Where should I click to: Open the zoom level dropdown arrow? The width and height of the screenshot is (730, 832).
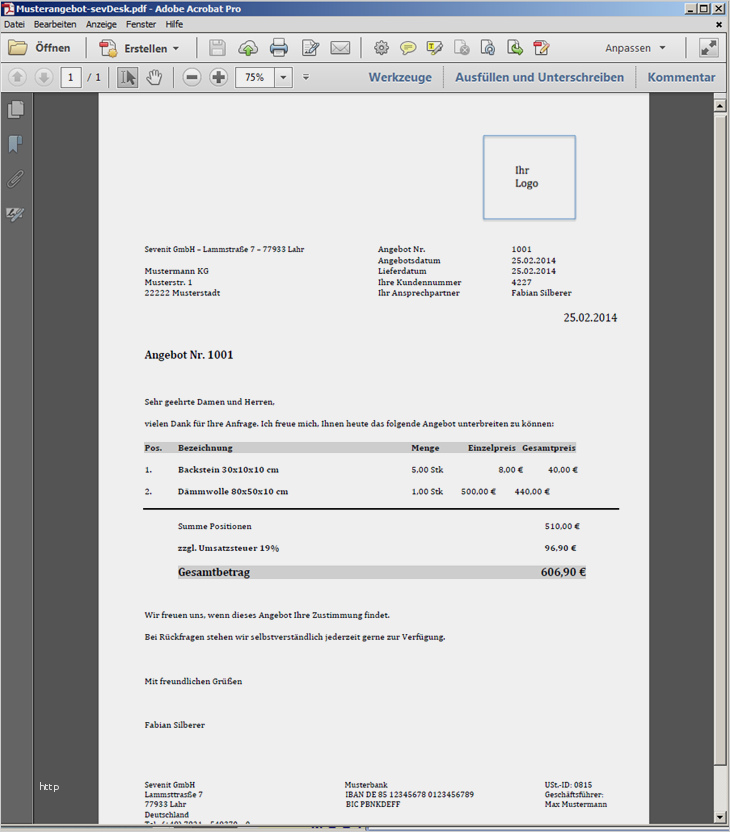(x=283, y=77)
